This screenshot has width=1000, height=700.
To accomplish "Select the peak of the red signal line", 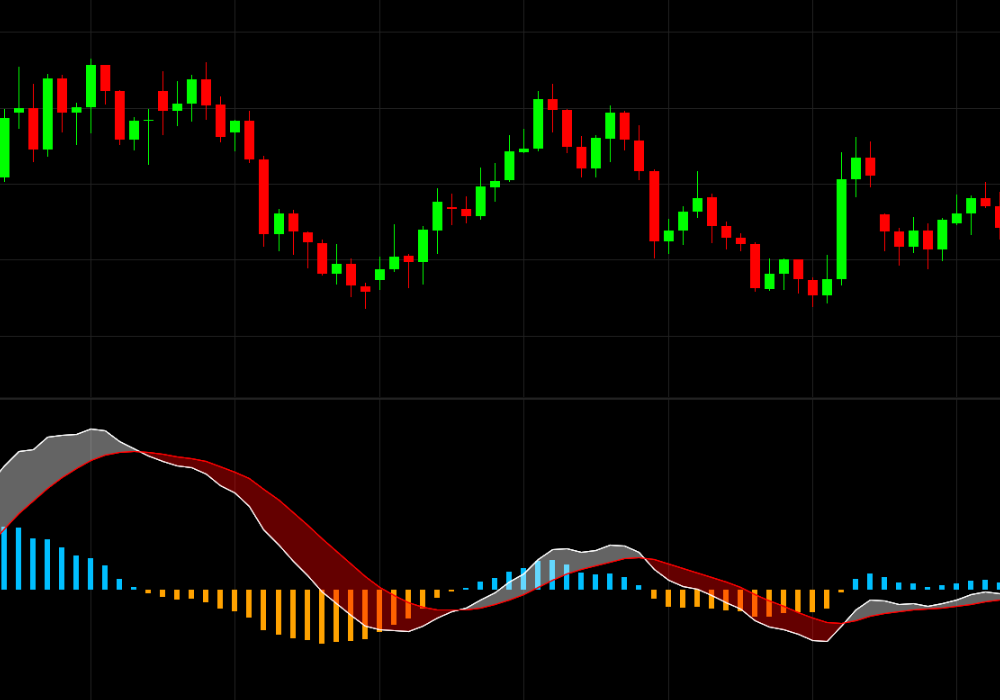I will (x=128, y=452).
